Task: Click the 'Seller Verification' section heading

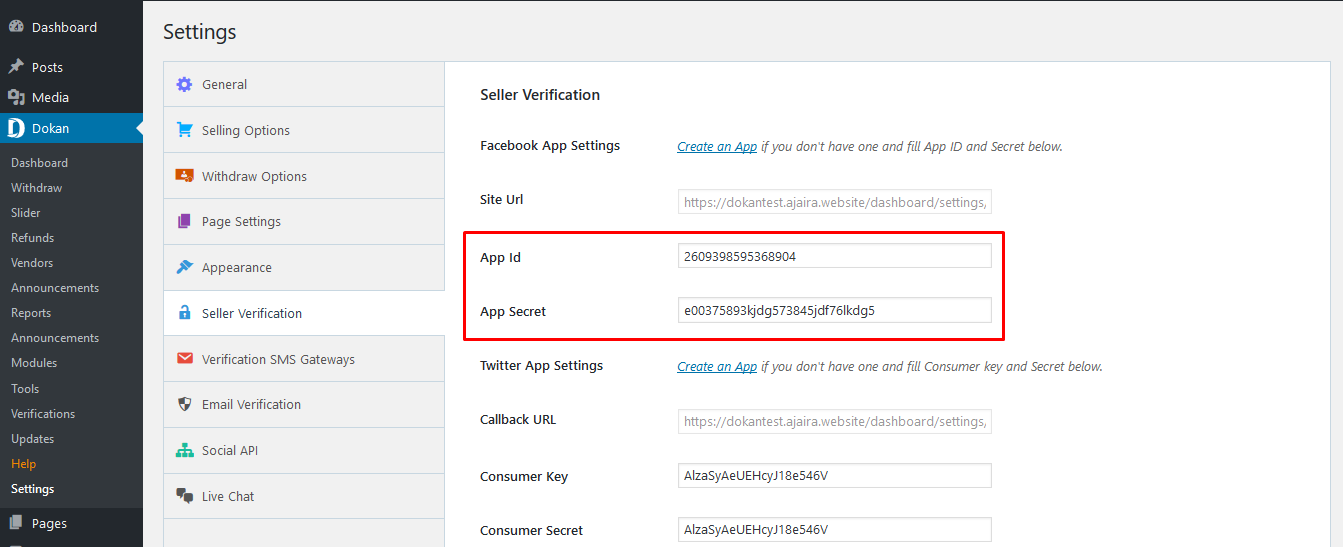Action: (x=540, y=95)
